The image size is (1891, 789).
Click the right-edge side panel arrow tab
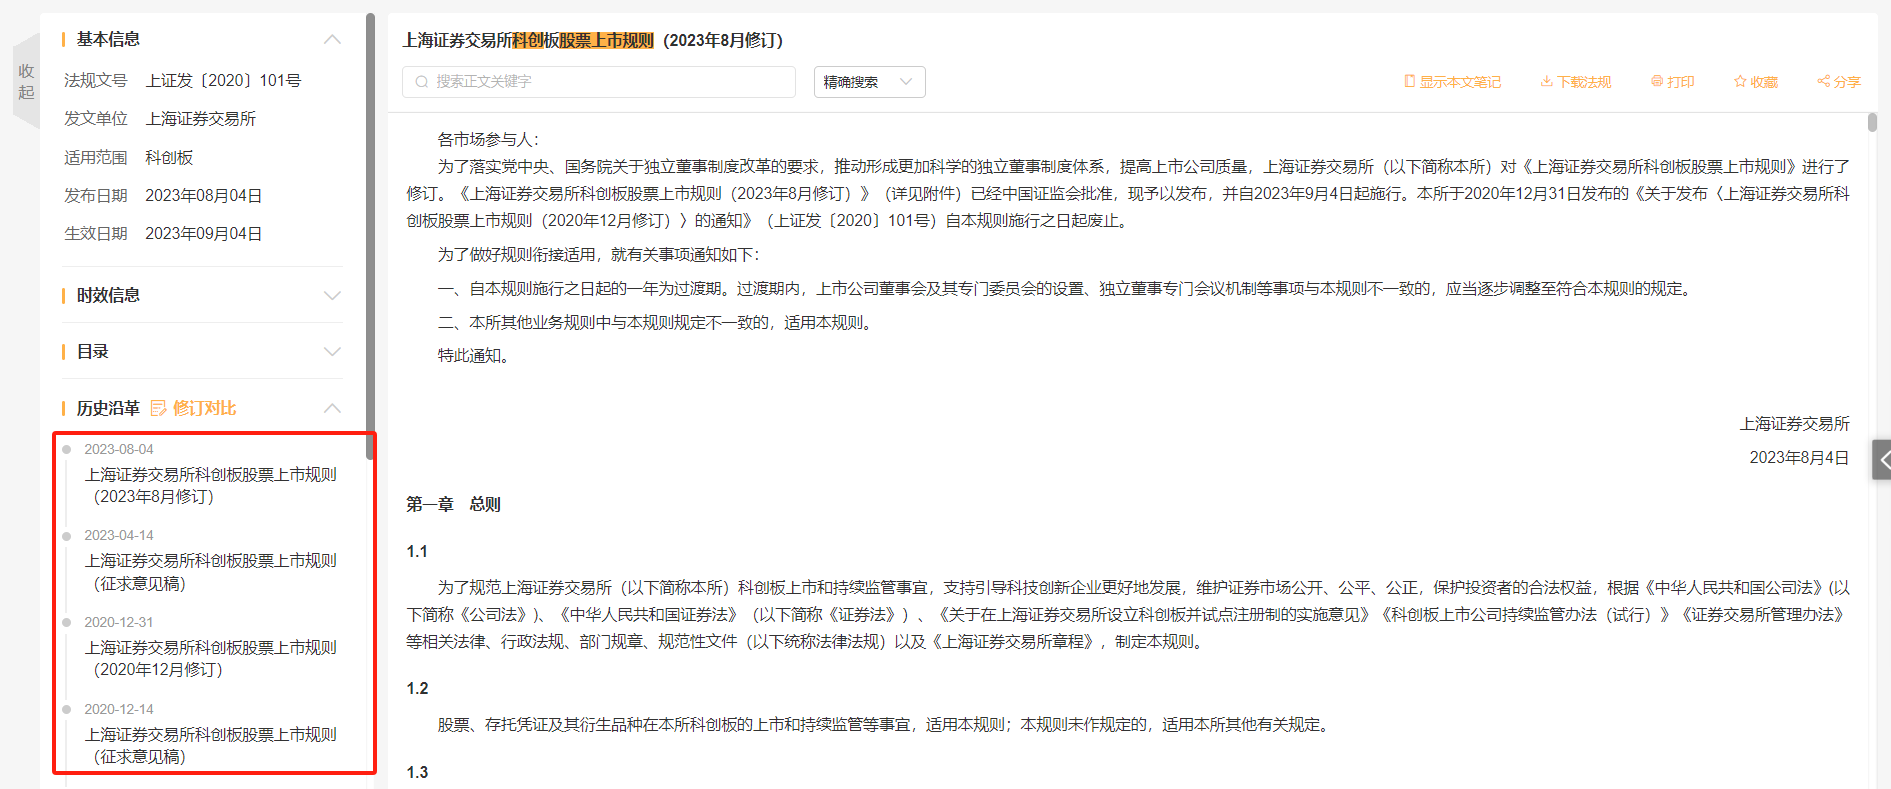pos(1882,460)
